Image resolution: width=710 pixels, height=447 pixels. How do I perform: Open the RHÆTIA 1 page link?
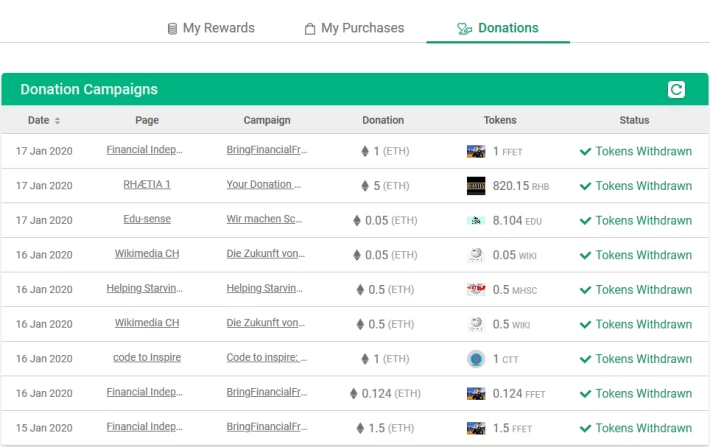(147, 185)
